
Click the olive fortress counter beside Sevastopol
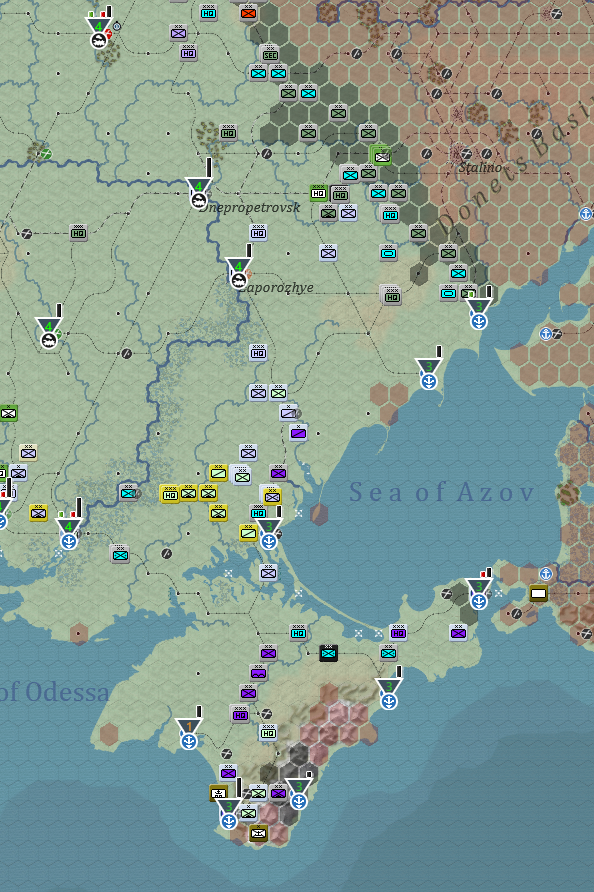click(x=218, y=792)
